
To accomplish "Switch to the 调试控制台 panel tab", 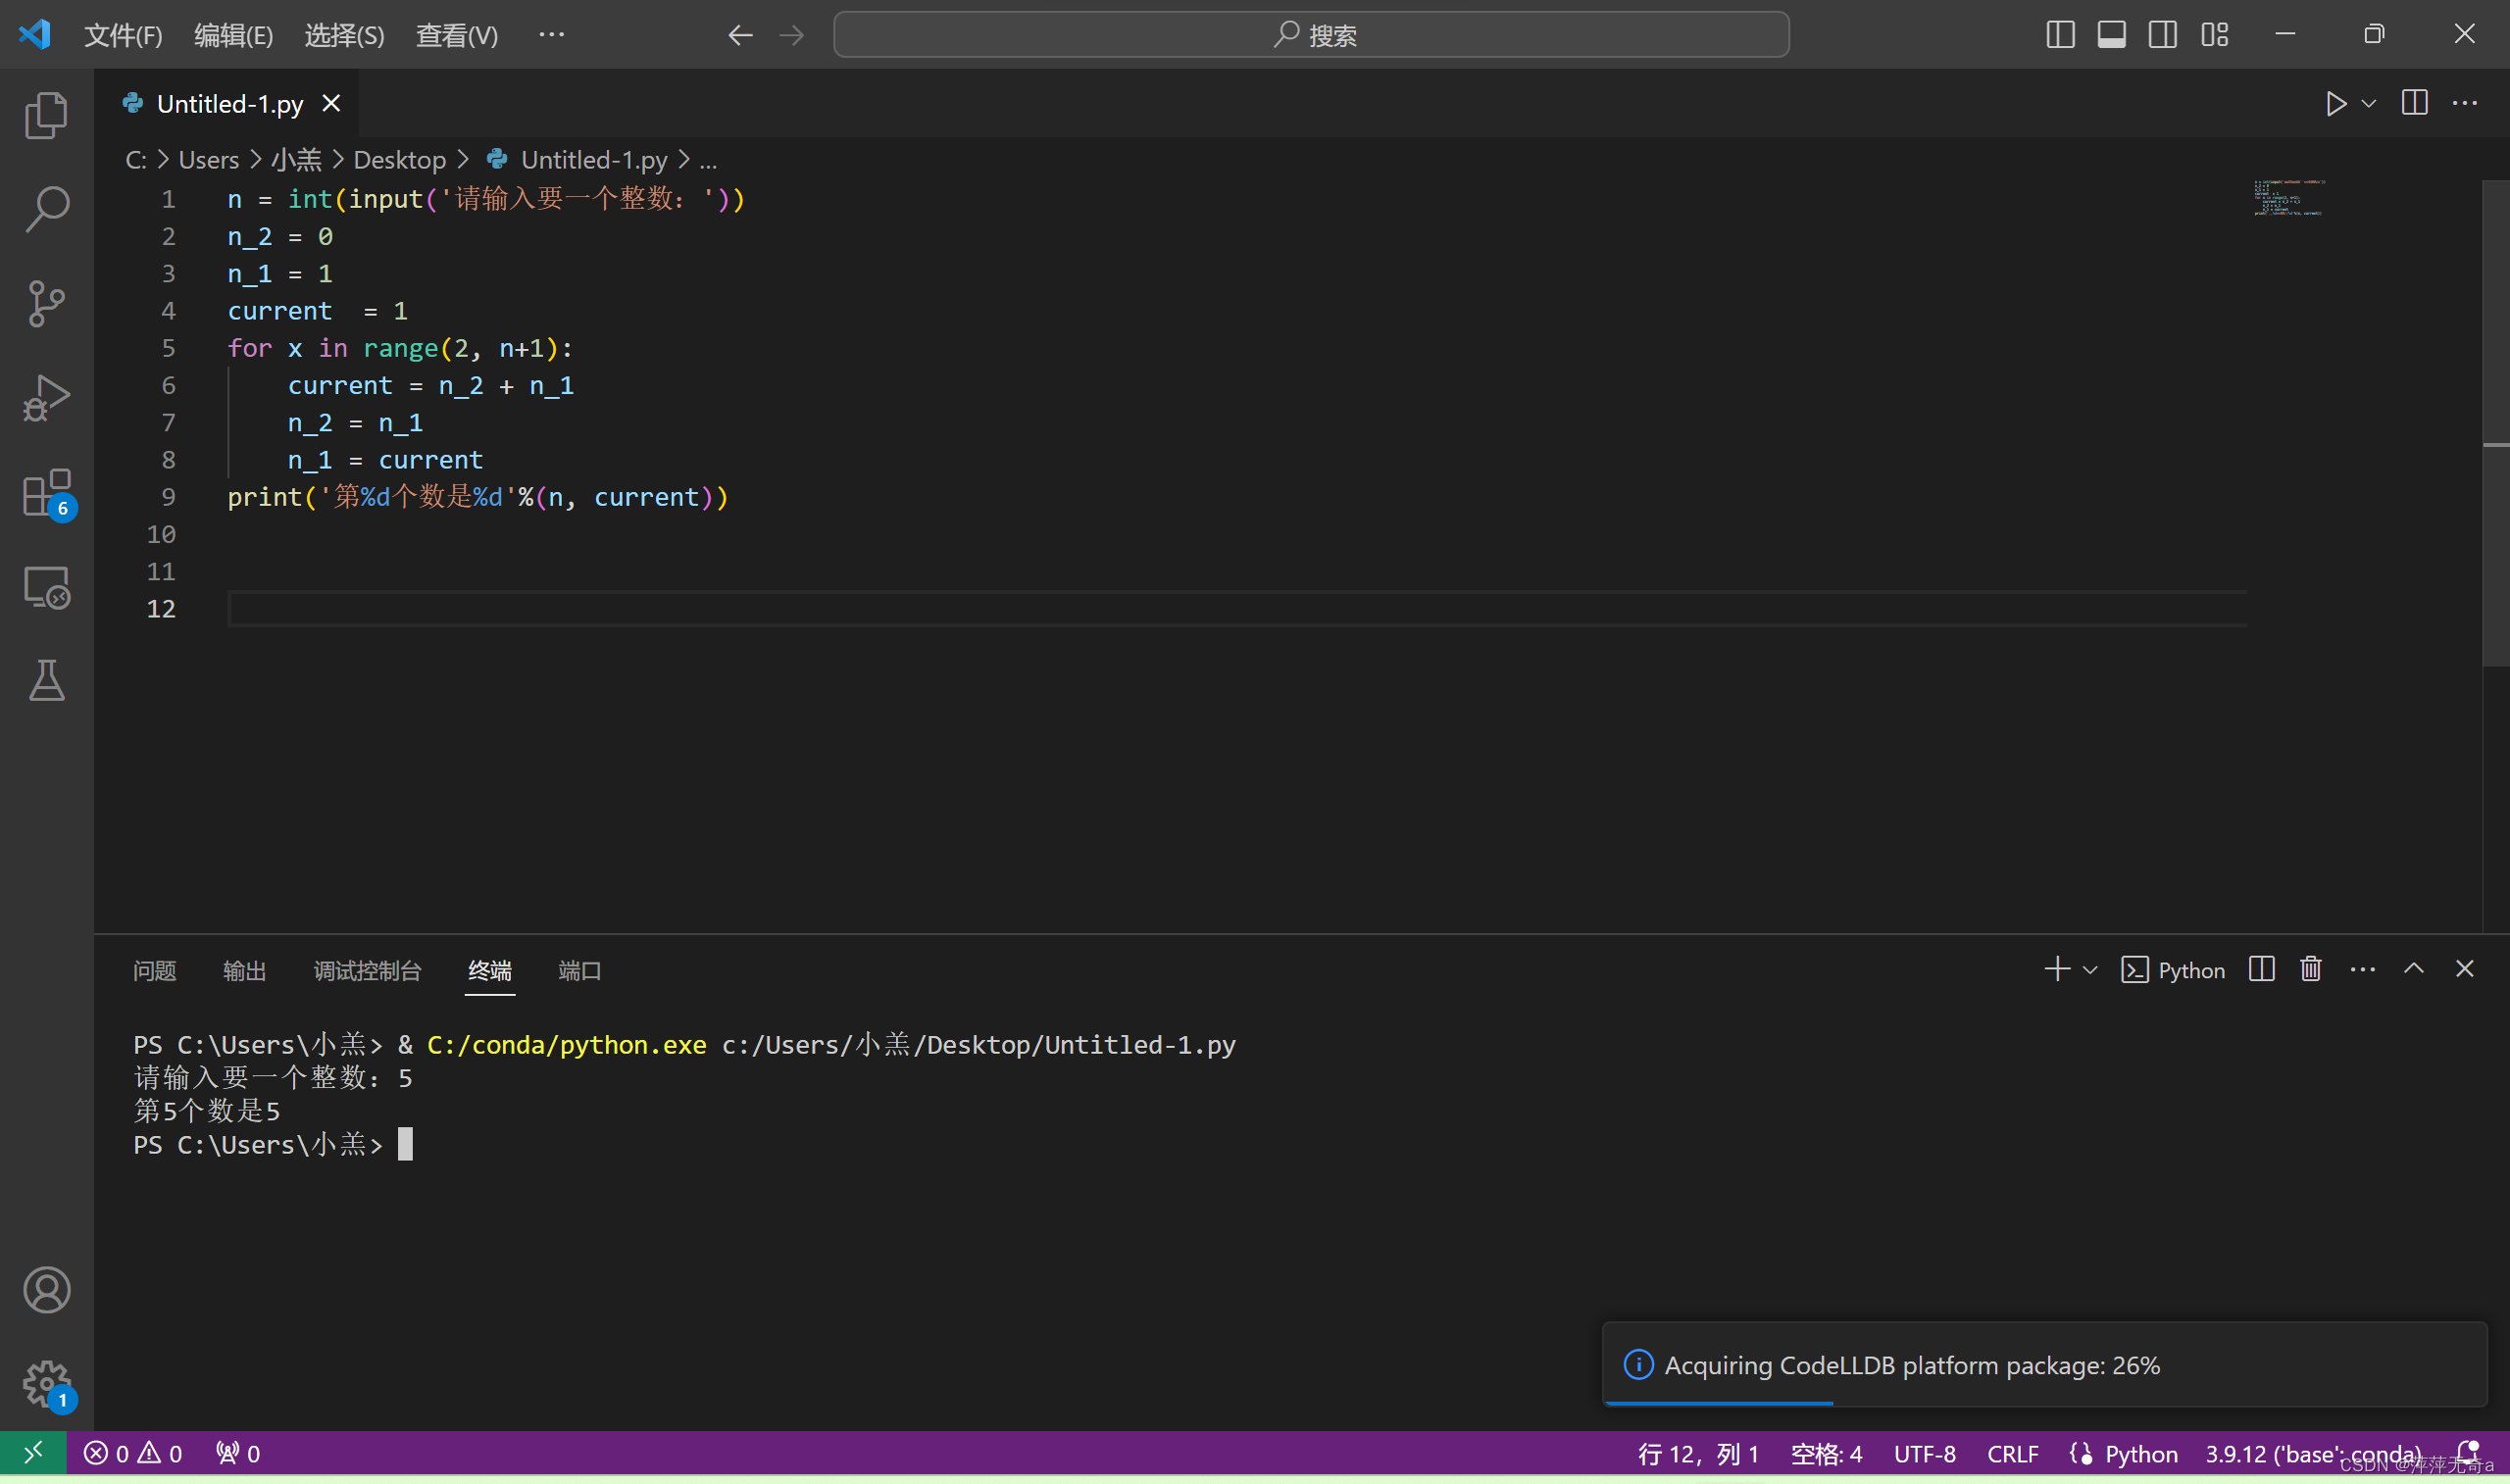I will (367, 971).
